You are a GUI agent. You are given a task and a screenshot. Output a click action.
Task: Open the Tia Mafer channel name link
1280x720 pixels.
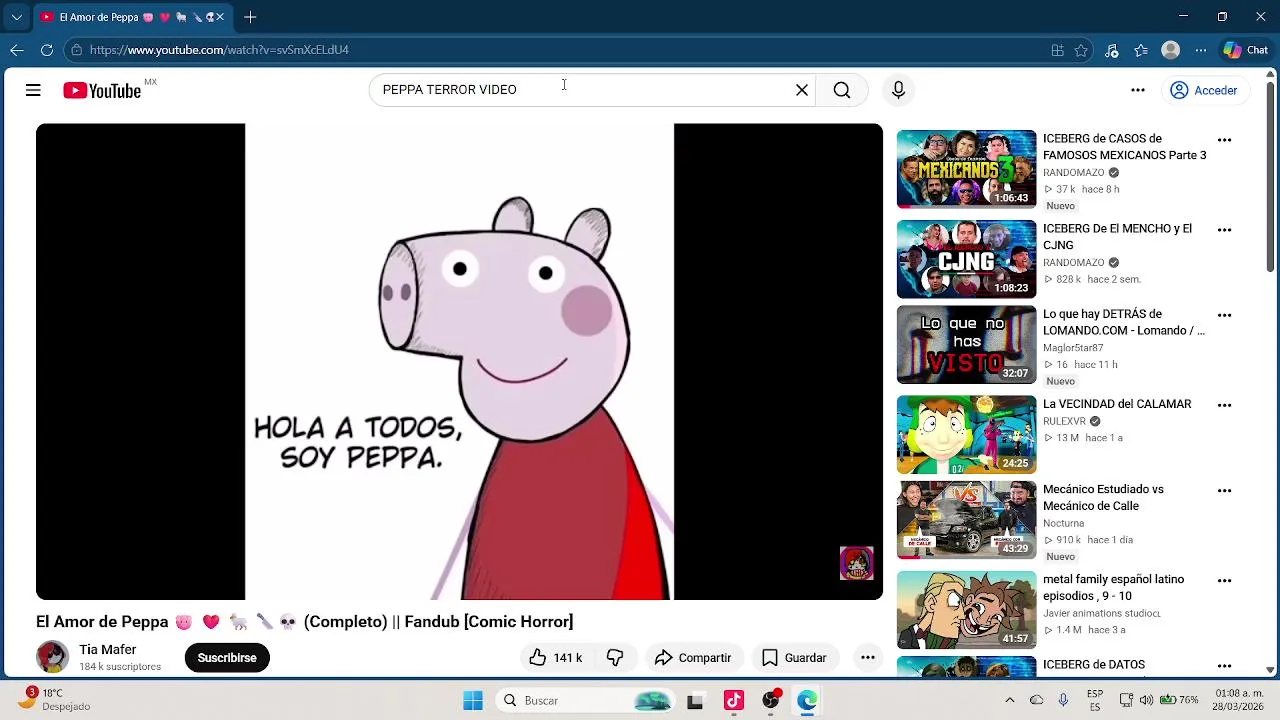[x=108, y=650]
